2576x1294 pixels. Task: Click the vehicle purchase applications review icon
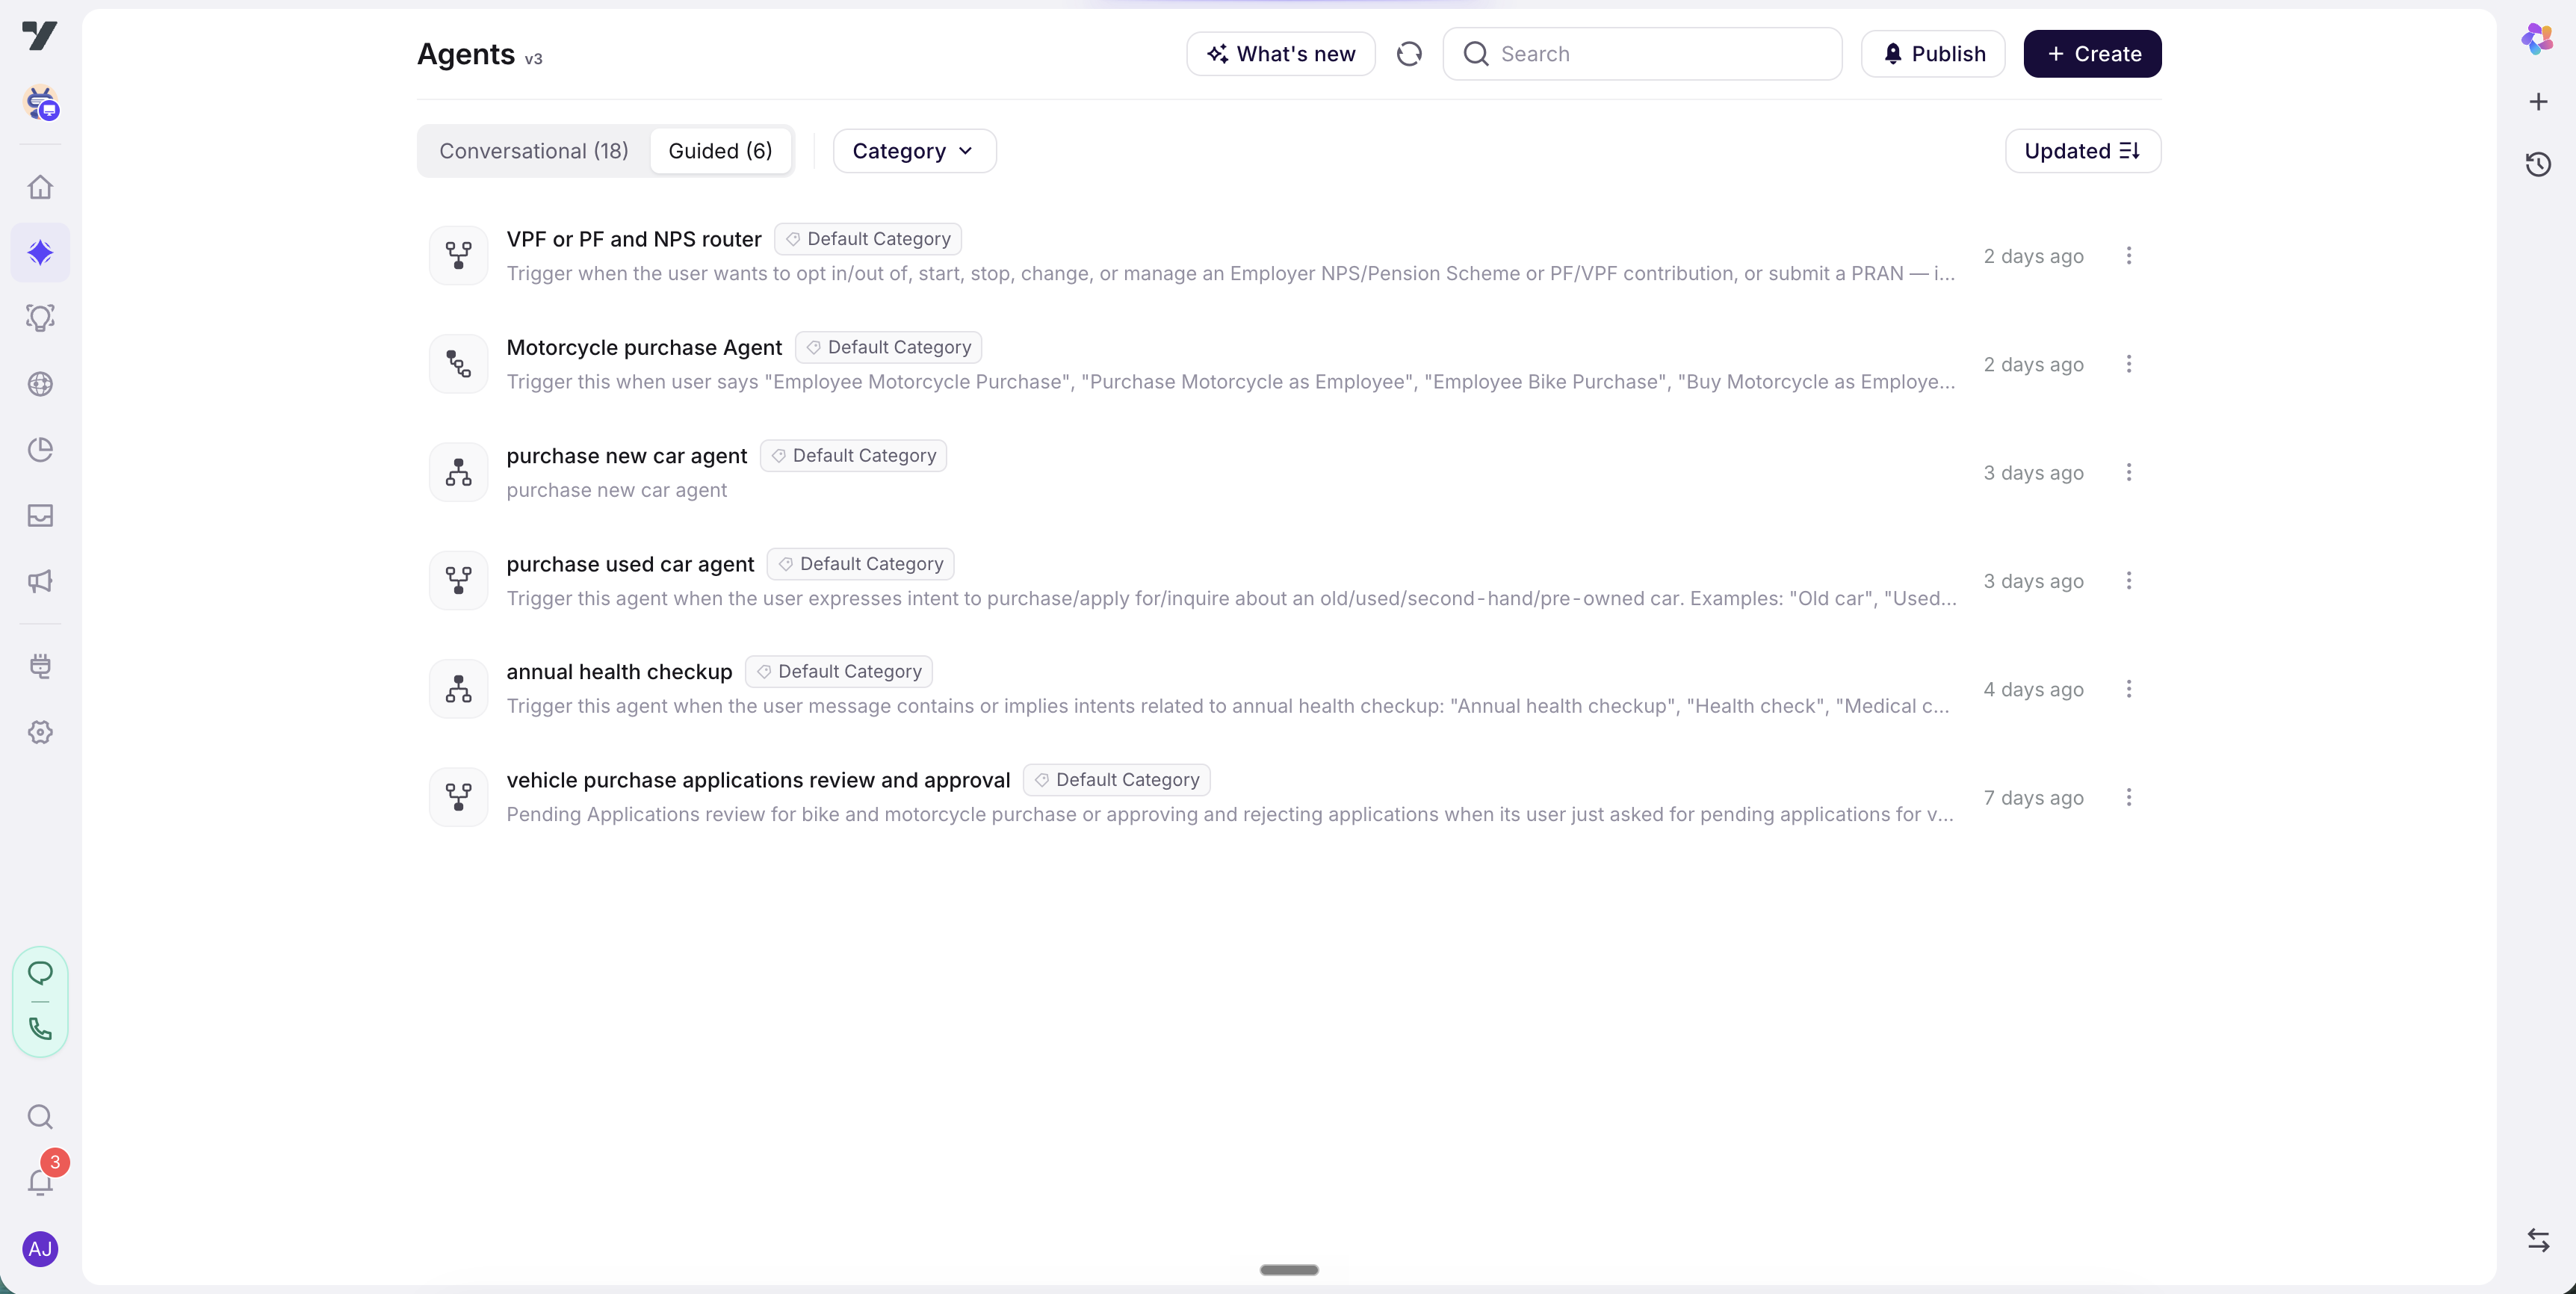coord(458,797)
